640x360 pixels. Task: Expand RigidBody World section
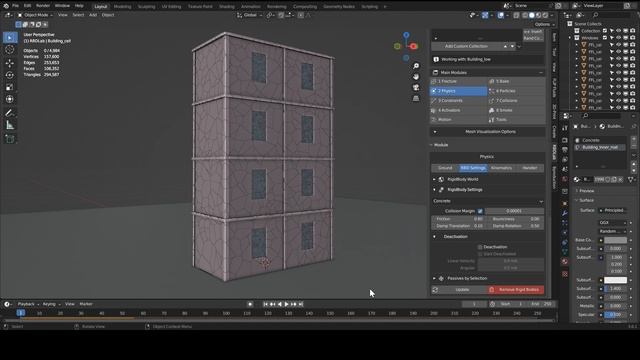pyautogui.click(x=434, y=180)
